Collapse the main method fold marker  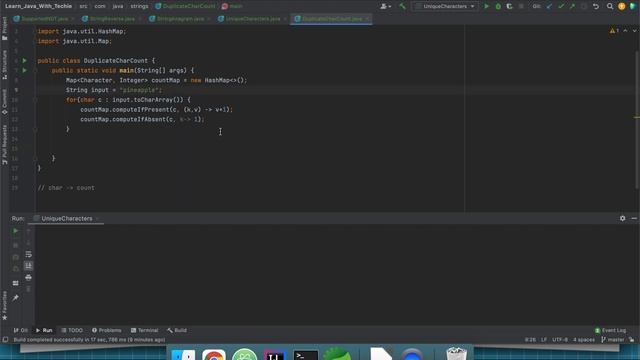click(36, 70)
